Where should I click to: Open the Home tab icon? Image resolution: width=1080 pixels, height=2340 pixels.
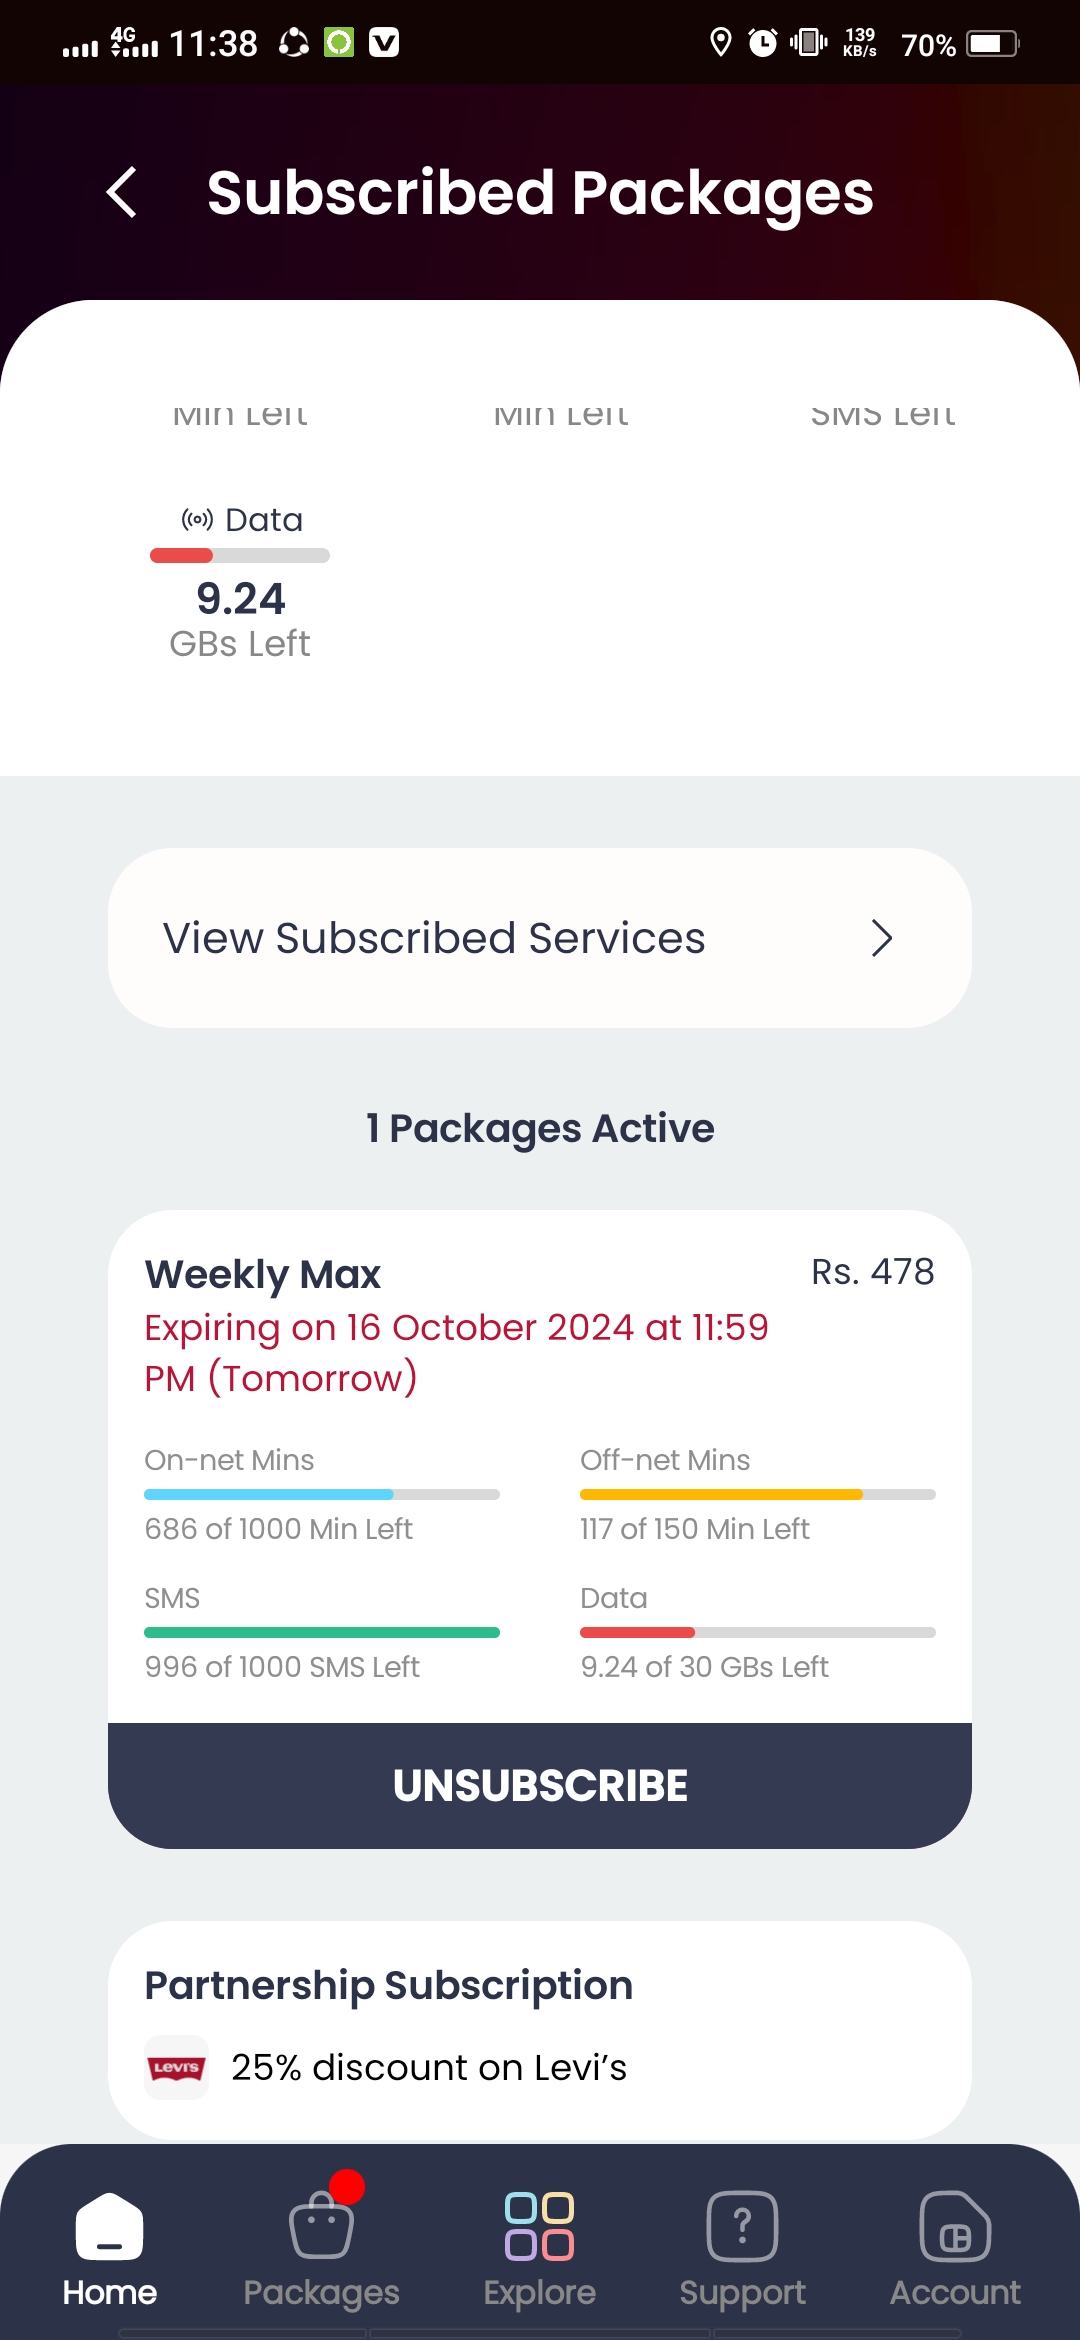(x=109, y=2227)
